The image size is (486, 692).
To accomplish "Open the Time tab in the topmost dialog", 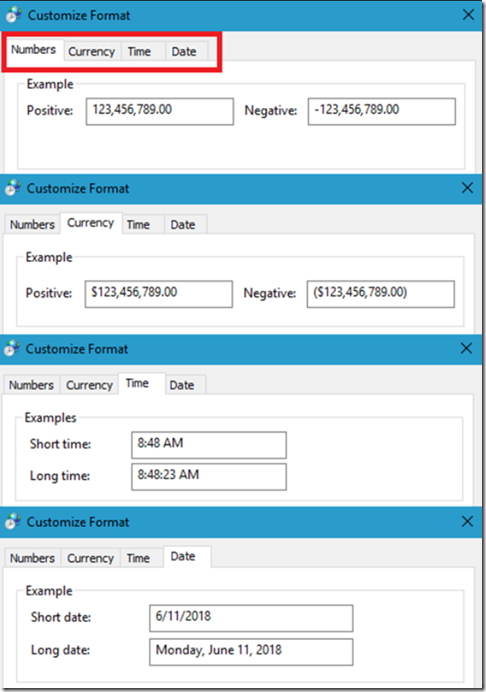I will coord(139,51).
